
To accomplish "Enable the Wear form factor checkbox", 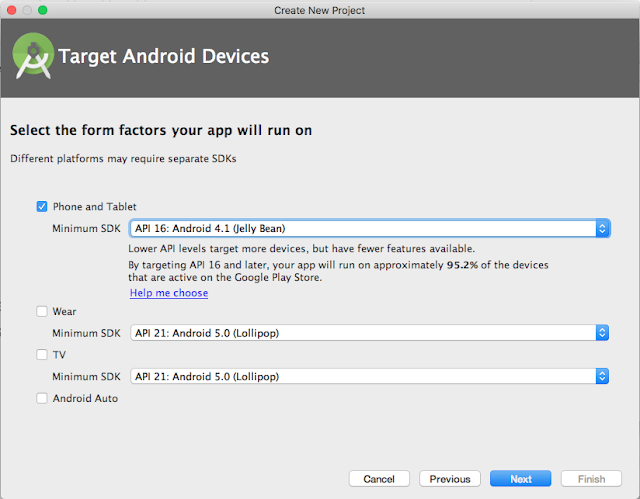I will [42, 311].
